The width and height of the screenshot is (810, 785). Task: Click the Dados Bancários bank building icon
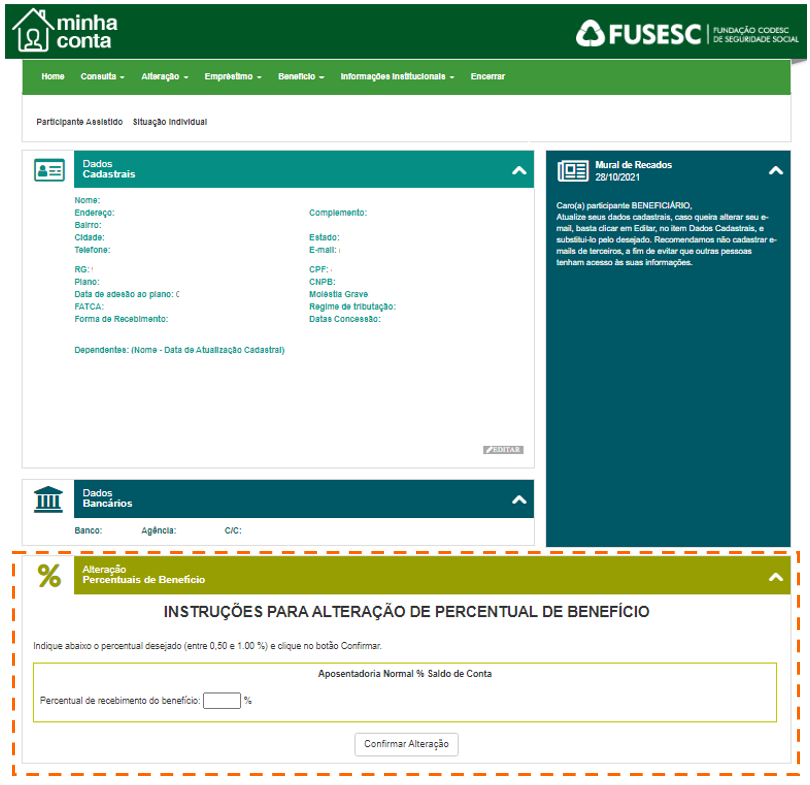point(48,499)
